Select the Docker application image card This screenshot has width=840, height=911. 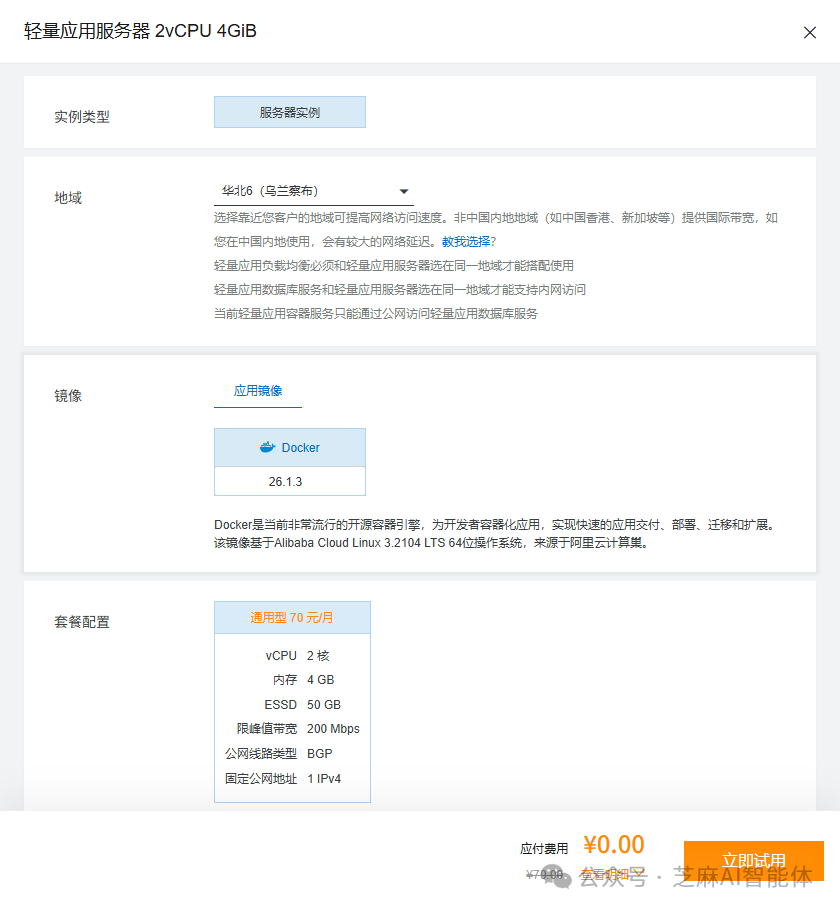(290, 447)
